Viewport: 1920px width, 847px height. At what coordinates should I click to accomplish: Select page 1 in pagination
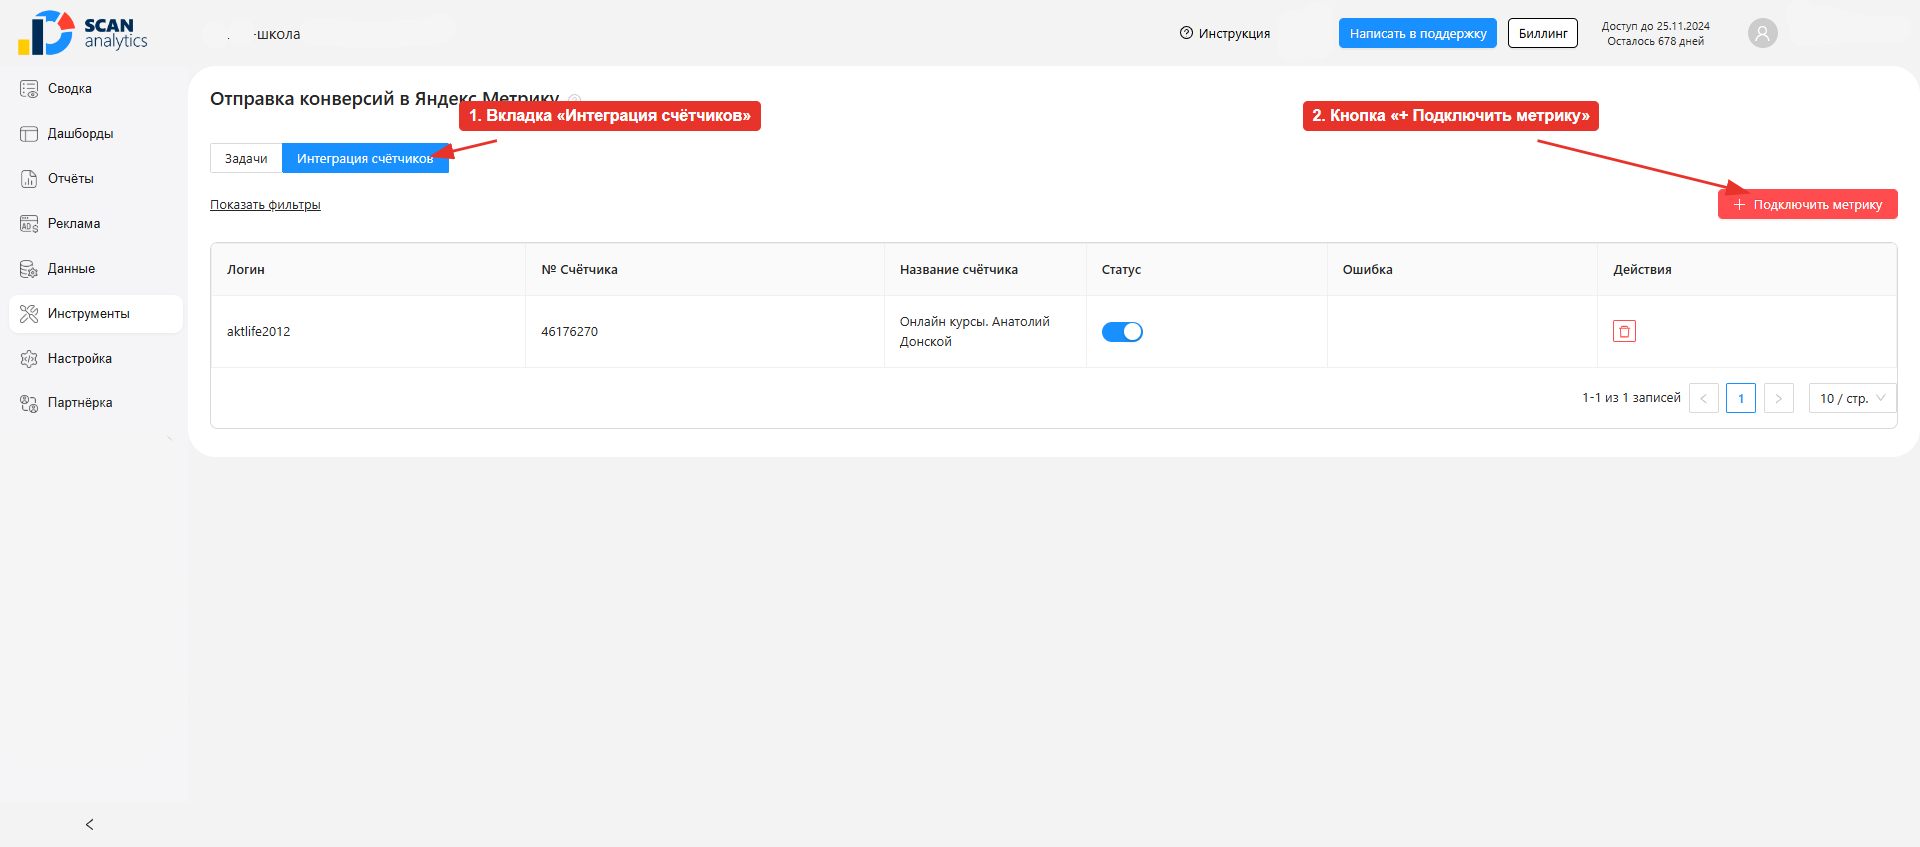tap(1740, 398)
